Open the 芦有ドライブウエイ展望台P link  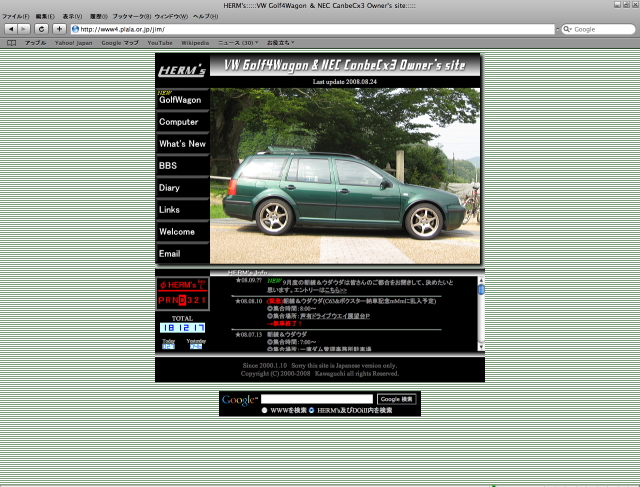coord(335,316)
